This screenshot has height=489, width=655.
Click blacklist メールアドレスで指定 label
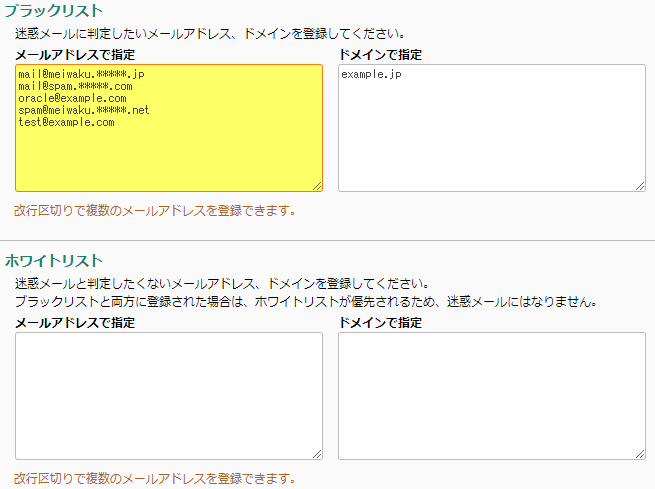click(75, 54)
